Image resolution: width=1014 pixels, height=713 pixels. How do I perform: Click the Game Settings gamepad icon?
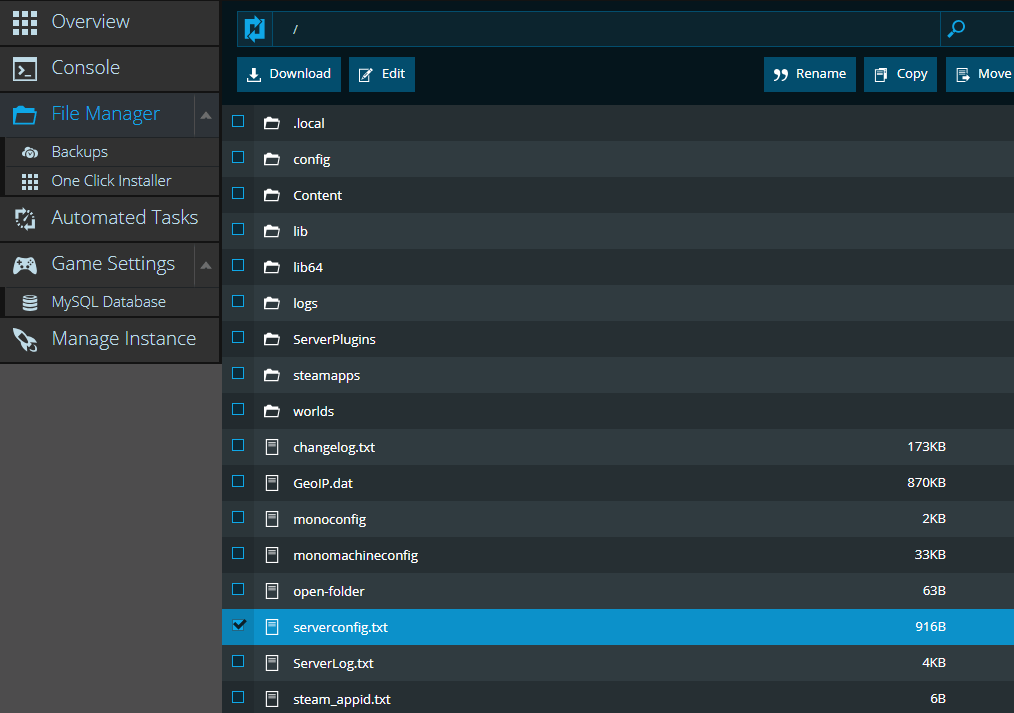click(x=25, y=265)
